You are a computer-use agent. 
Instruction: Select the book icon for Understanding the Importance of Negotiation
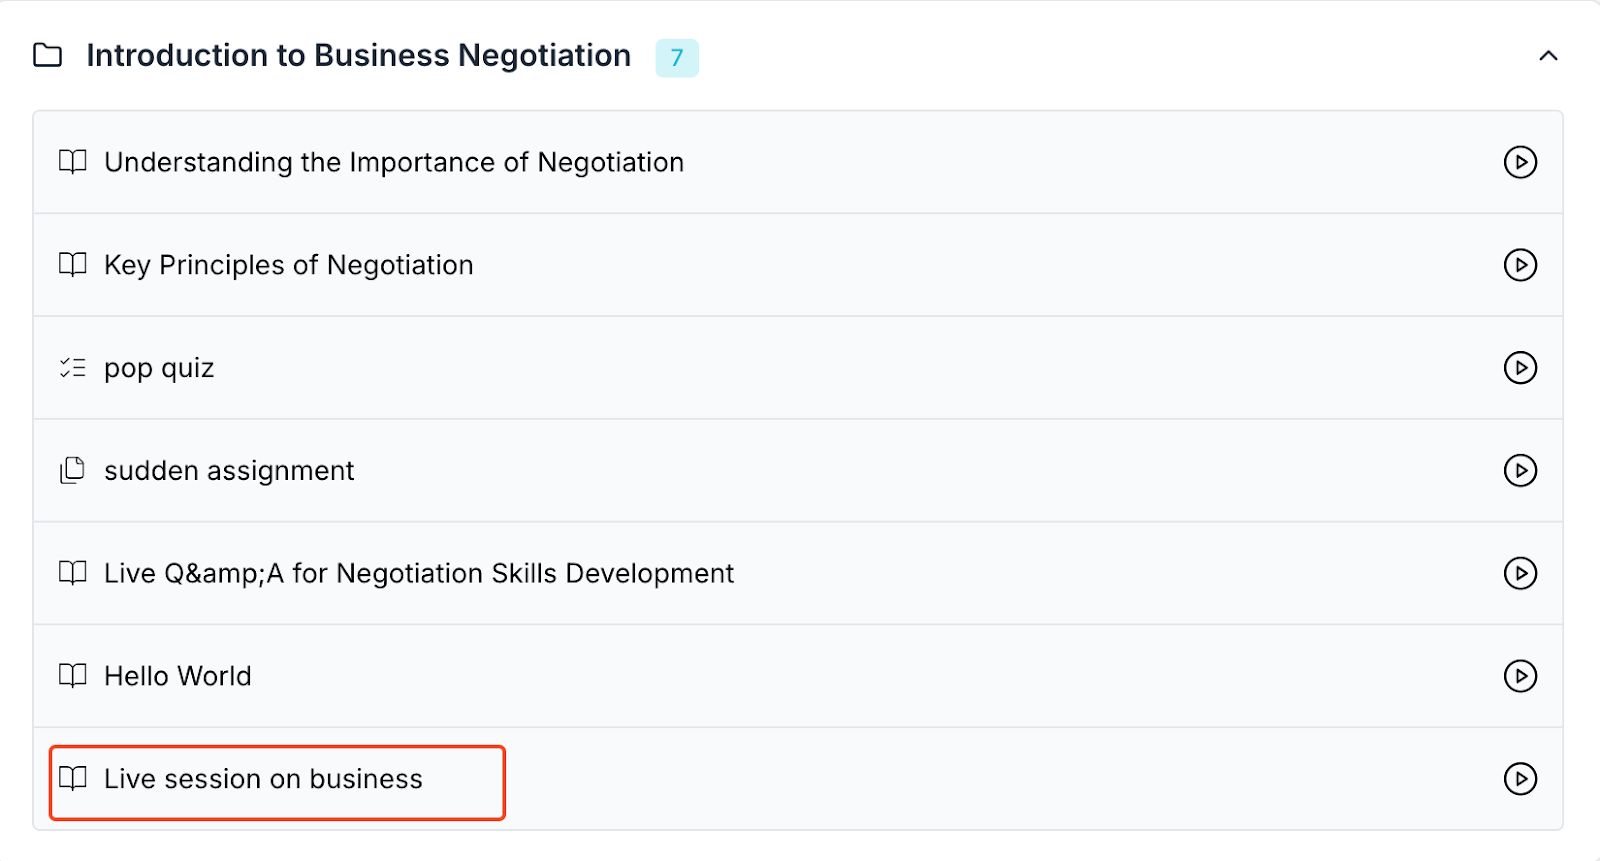71,162
